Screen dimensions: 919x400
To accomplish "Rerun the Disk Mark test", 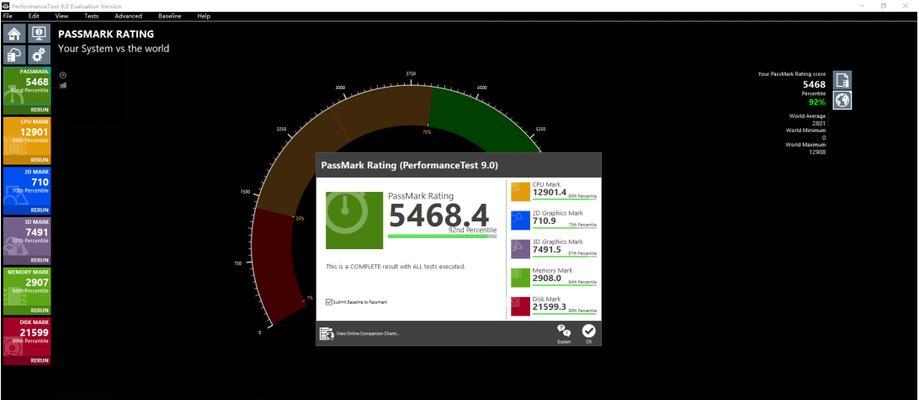I will click(39, 361).
